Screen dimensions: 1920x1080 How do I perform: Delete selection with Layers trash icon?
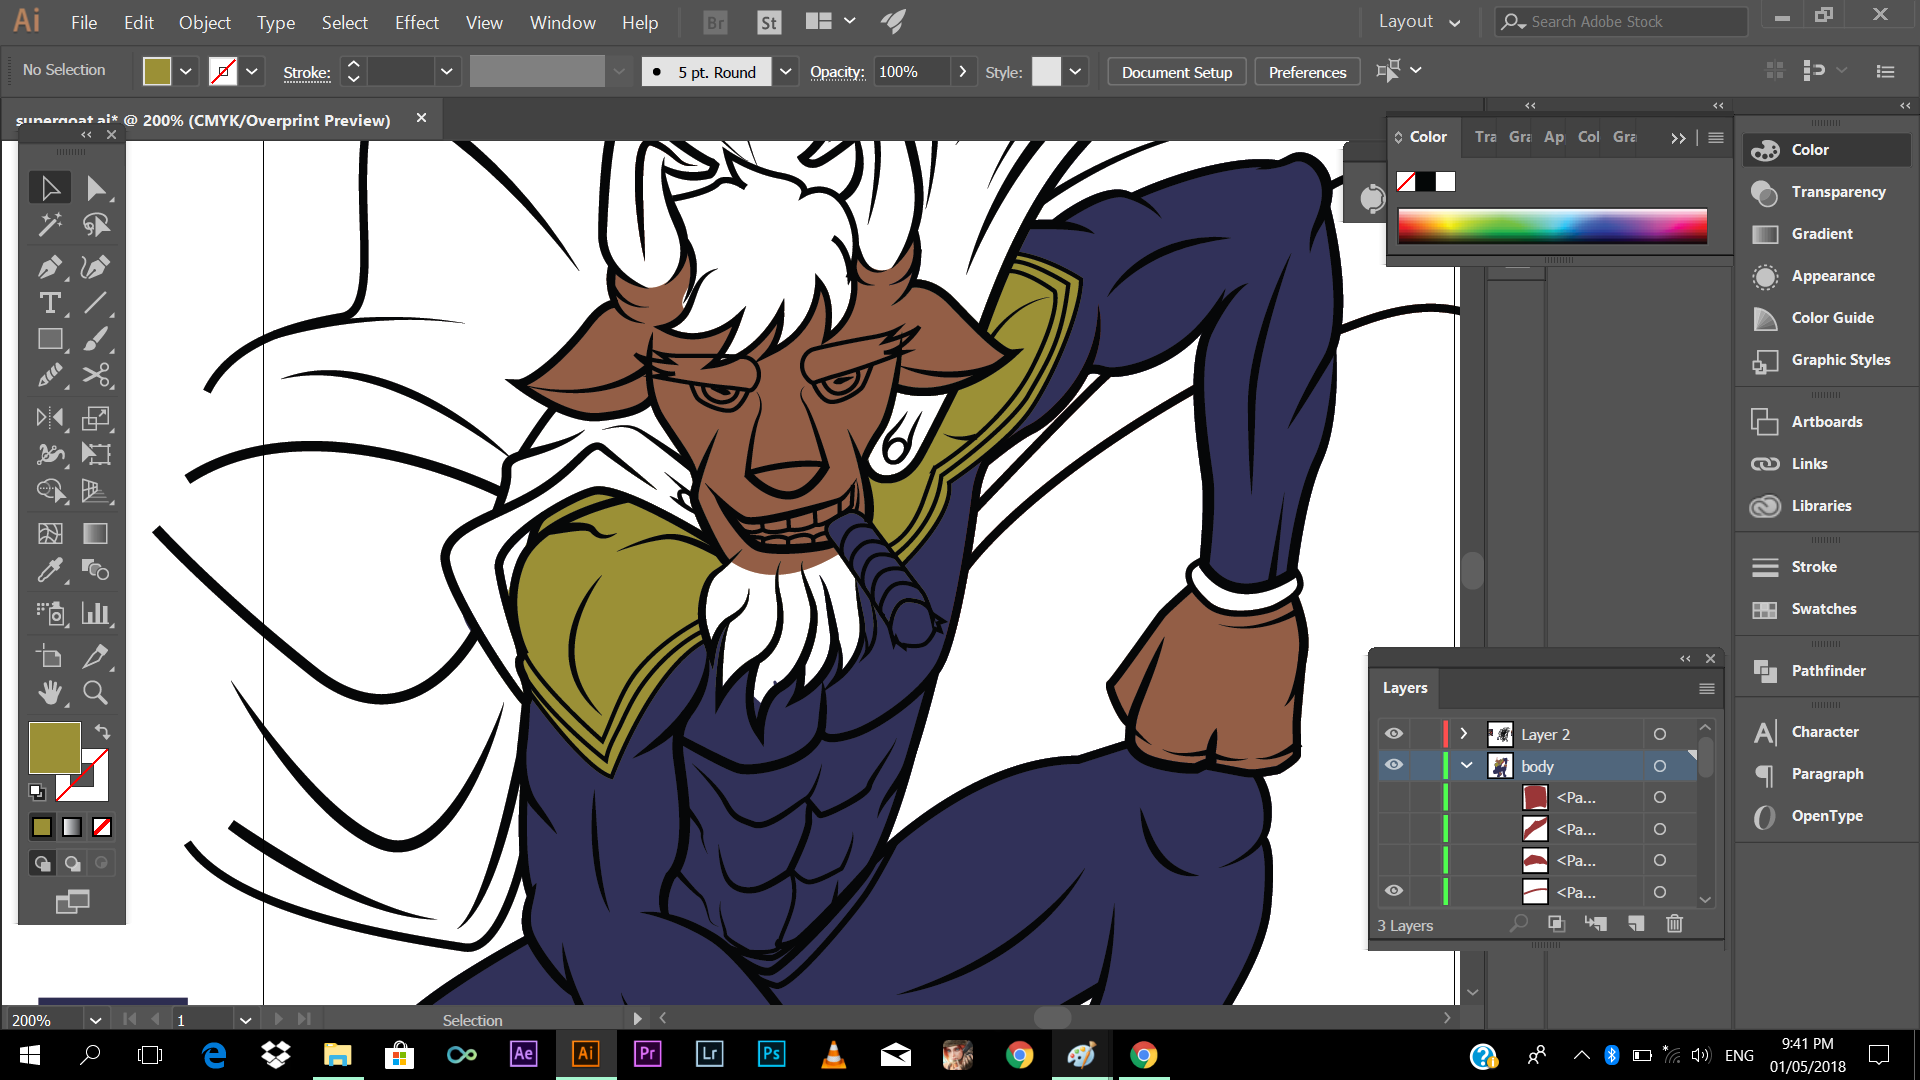[x=1674, y=924]
